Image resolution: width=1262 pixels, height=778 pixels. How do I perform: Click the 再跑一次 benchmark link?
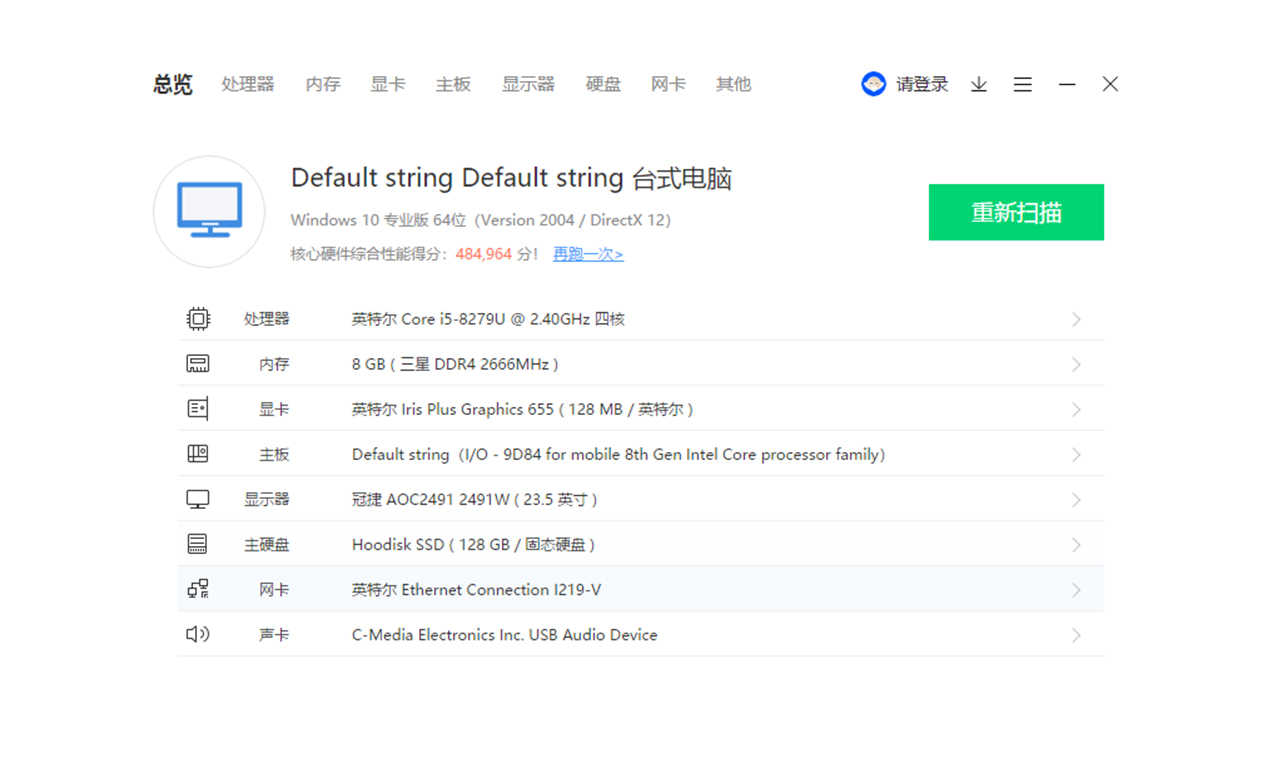(x=588, y=254)
